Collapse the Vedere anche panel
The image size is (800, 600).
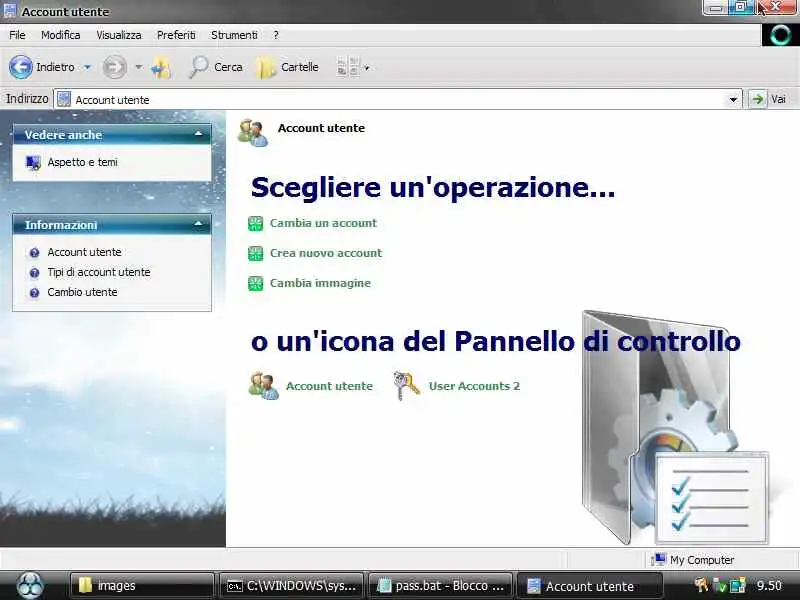198,135
